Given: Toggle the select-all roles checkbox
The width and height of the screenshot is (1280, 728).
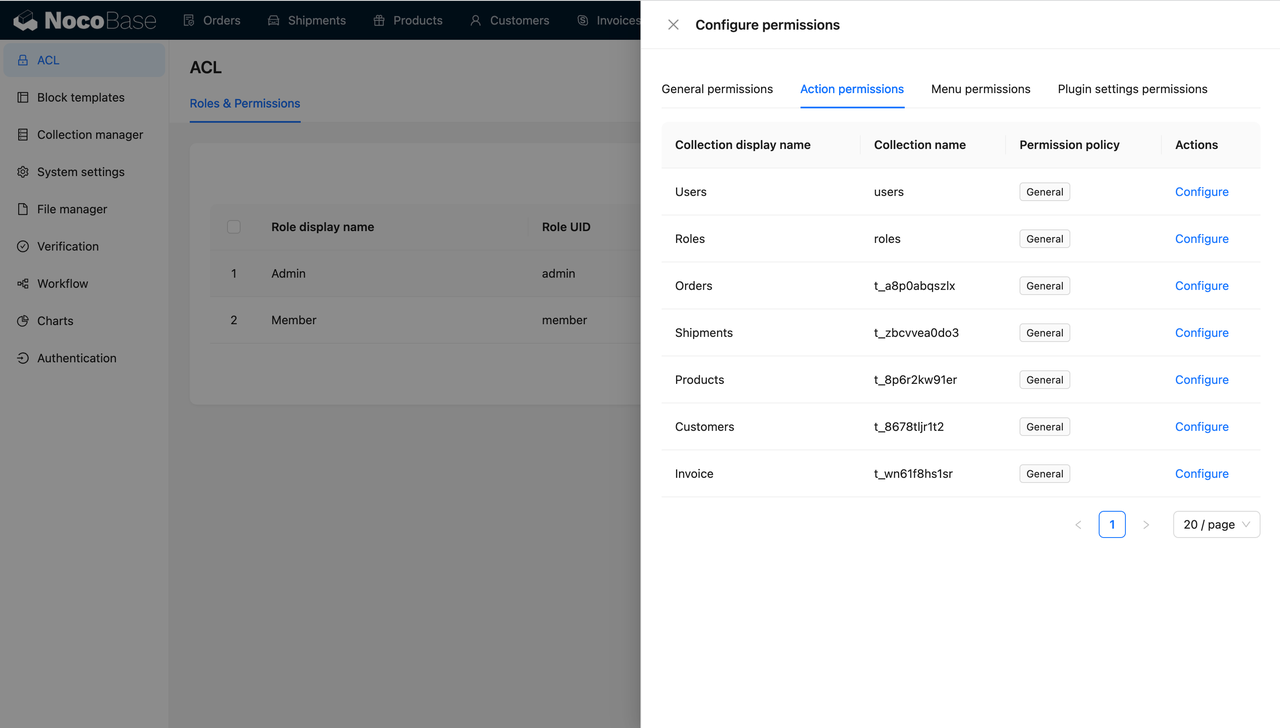Looking at the screenshot, I should [234, 227].
